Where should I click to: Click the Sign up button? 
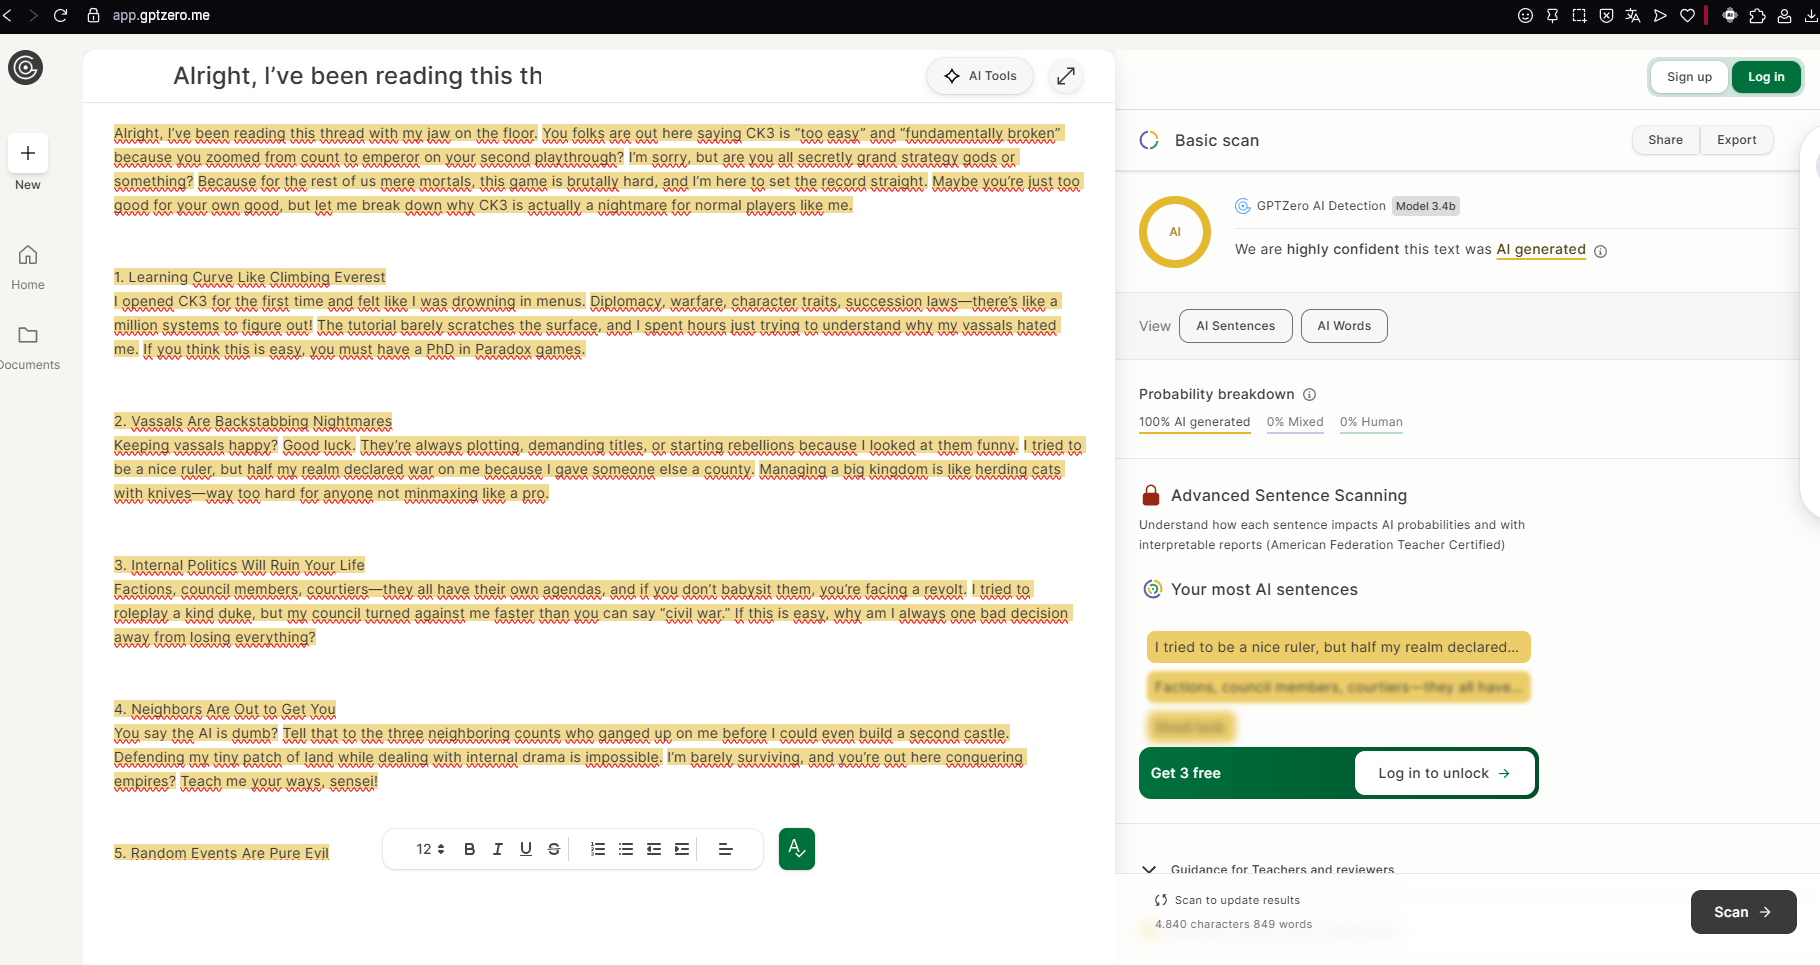[1689, 77]
